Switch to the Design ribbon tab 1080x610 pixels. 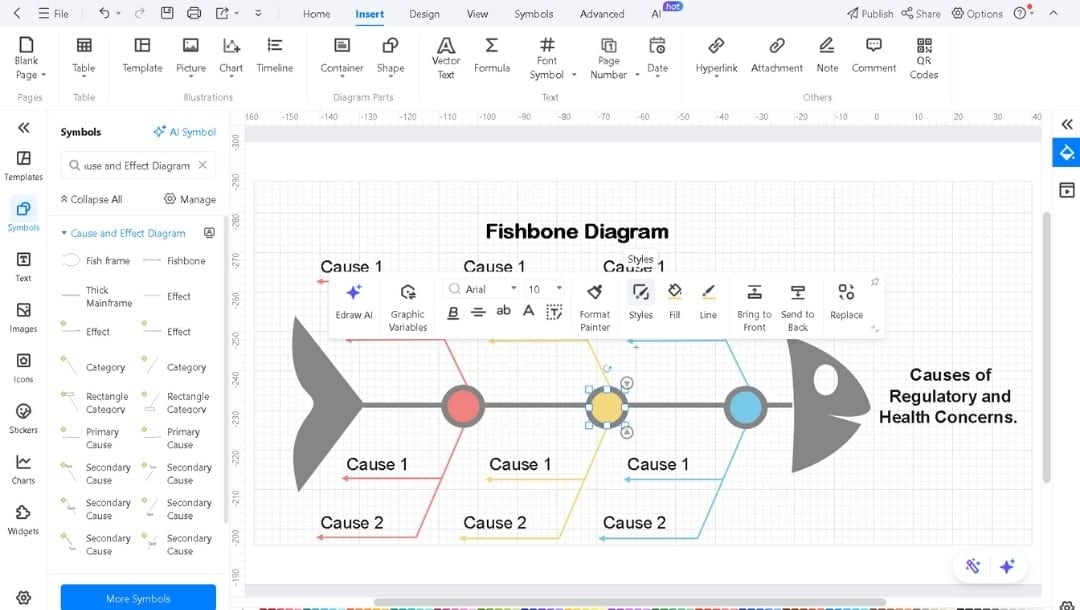click(x=424, y=14)
